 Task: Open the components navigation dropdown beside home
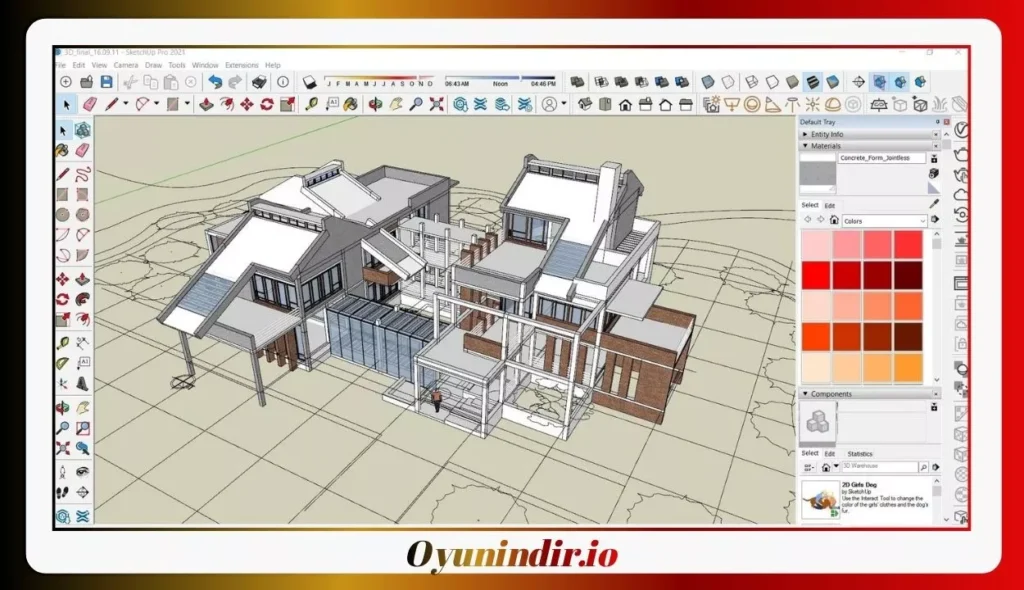[836, 467]
